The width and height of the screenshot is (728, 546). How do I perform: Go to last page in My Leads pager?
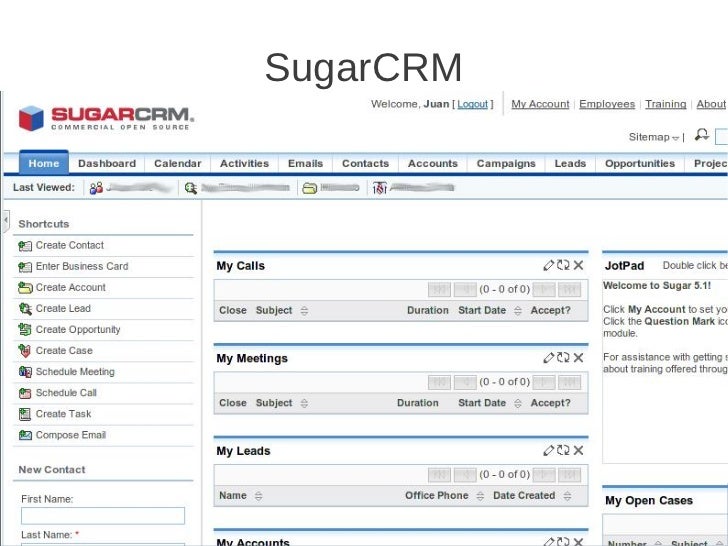click(569, 474)
